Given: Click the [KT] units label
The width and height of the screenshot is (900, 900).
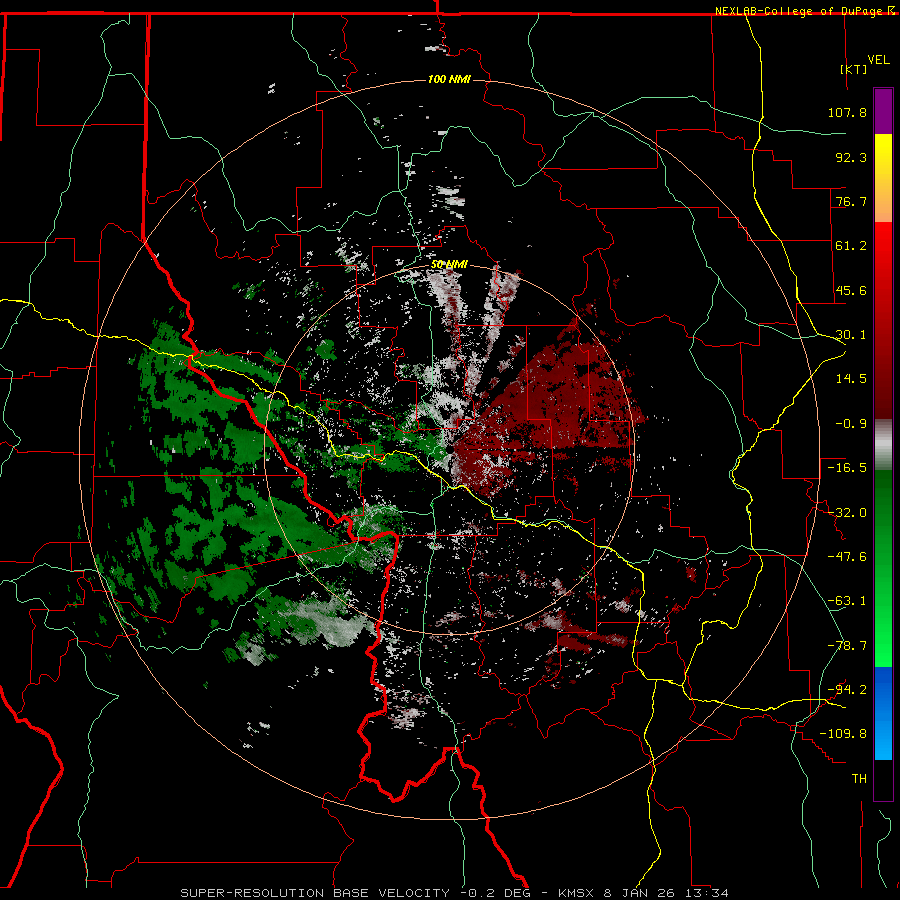Looking at the screenshot, I should [854, 69].
